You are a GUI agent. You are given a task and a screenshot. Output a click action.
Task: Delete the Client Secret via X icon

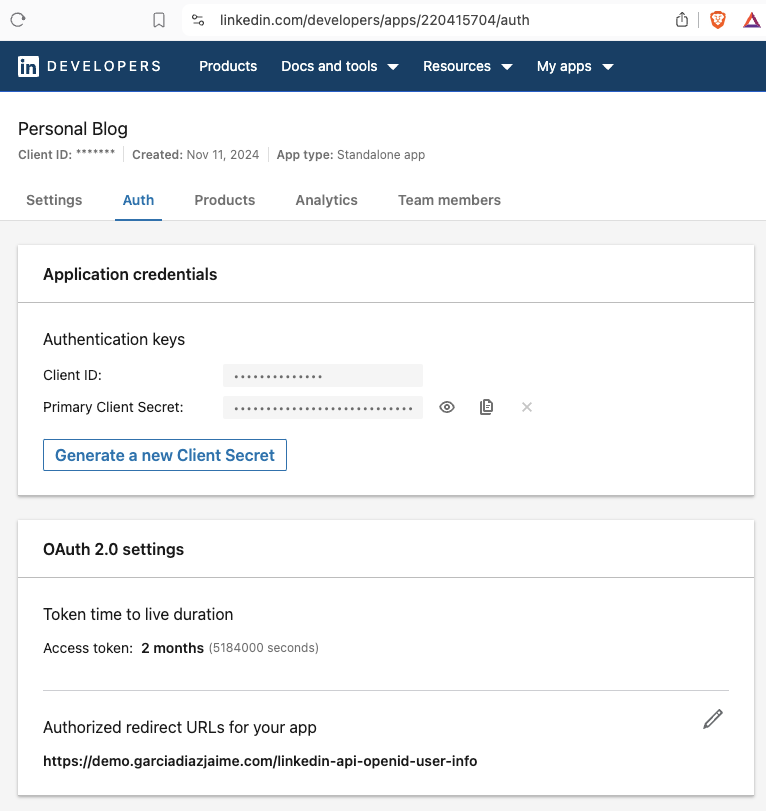tap(526, 407)
